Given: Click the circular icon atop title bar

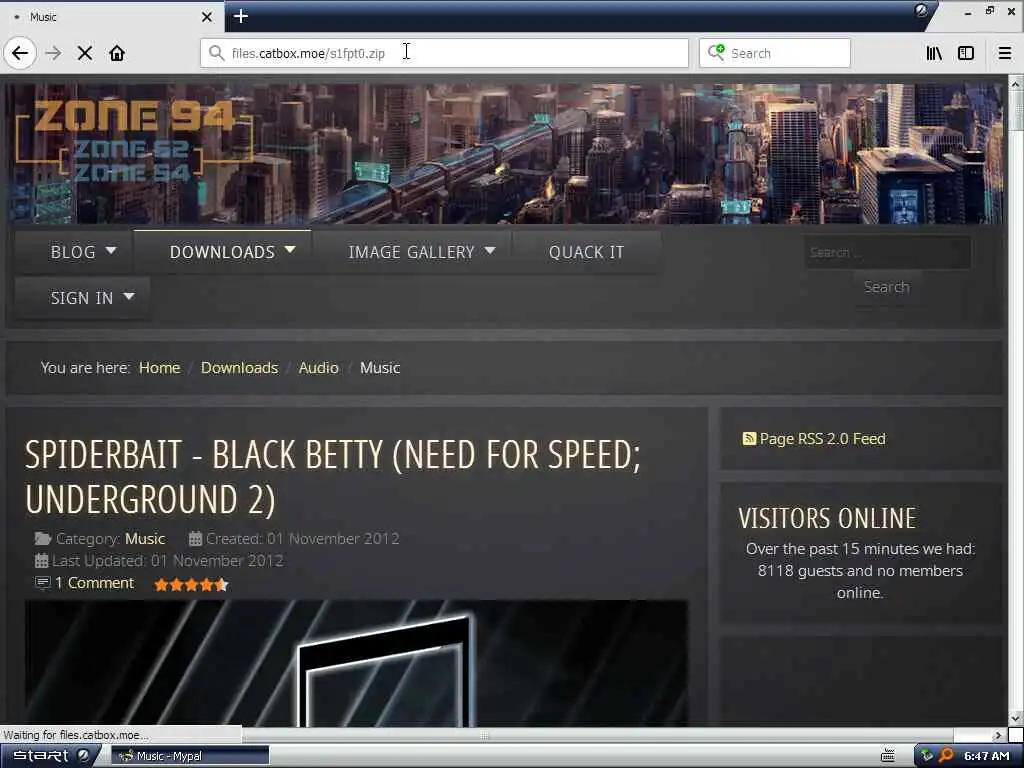Looking at the screenshot, I should 921,10.
